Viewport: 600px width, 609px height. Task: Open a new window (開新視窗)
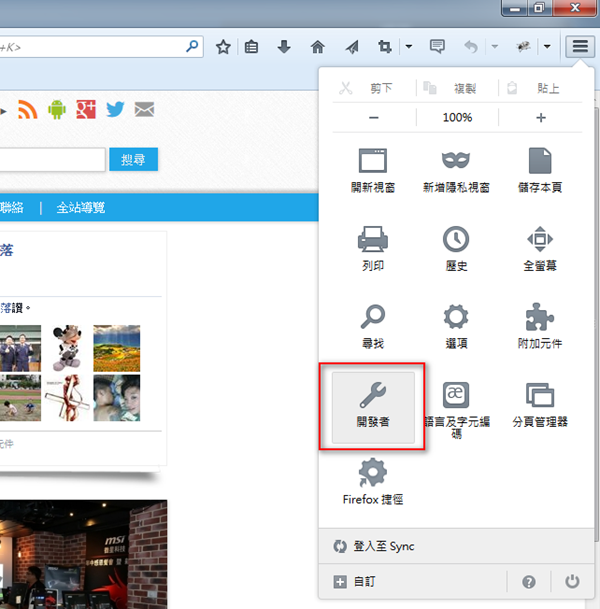click(373, 170)
